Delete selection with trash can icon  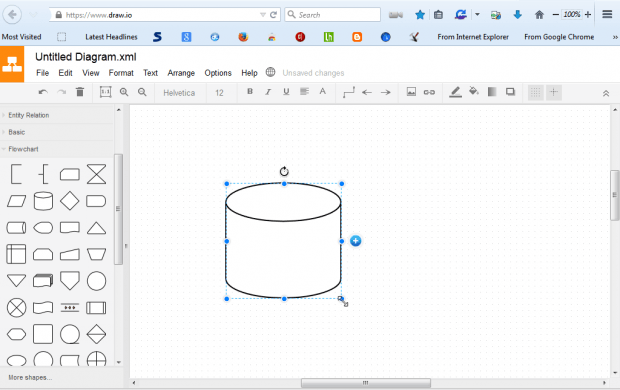pyautogui.click(x=80, y=92)
